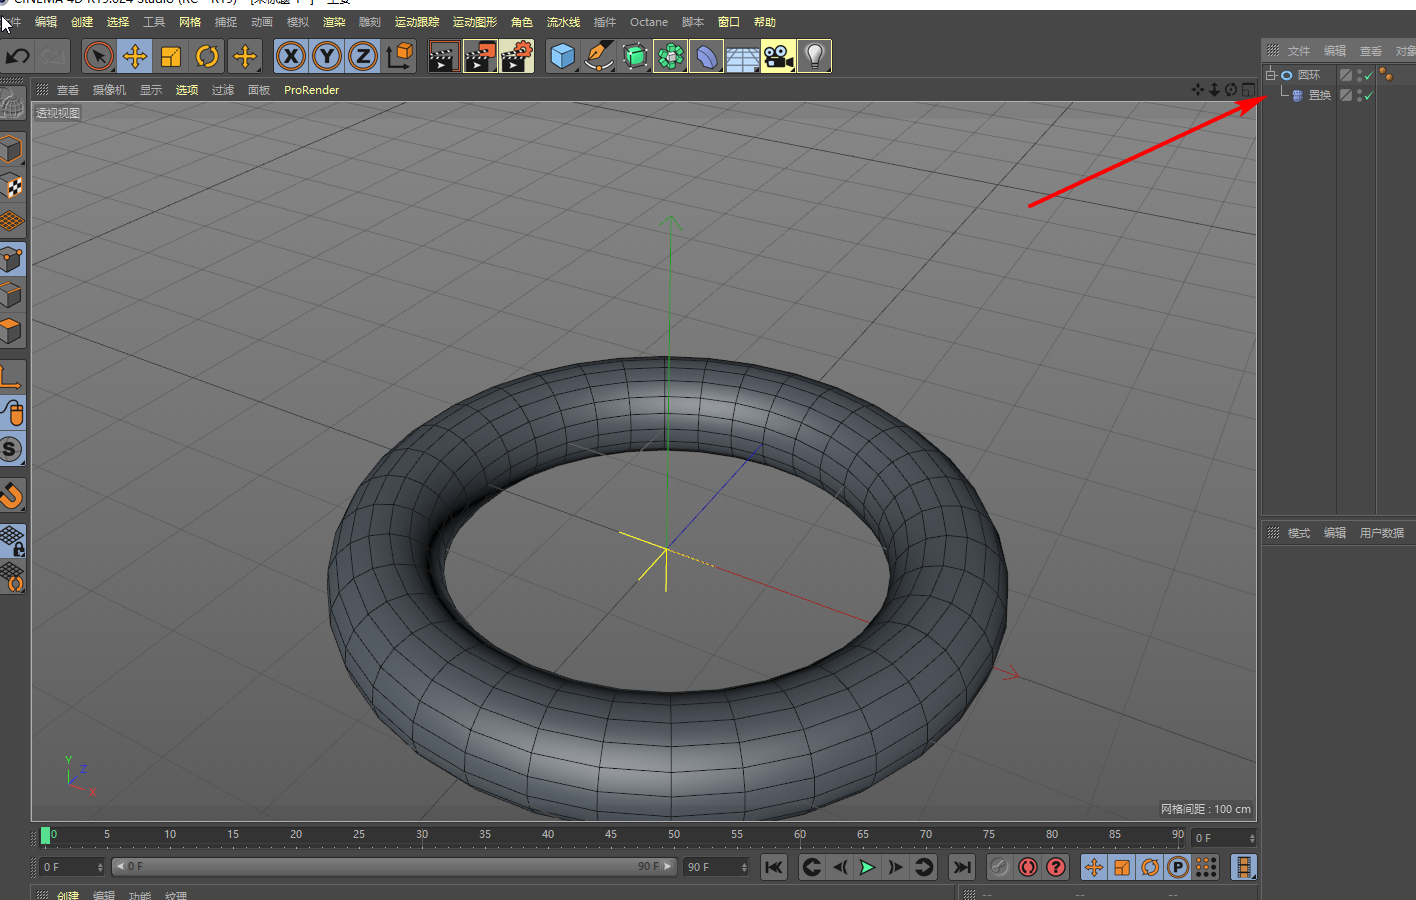Open Edit Render Settings with gear clapperboard

coord(517,56)
